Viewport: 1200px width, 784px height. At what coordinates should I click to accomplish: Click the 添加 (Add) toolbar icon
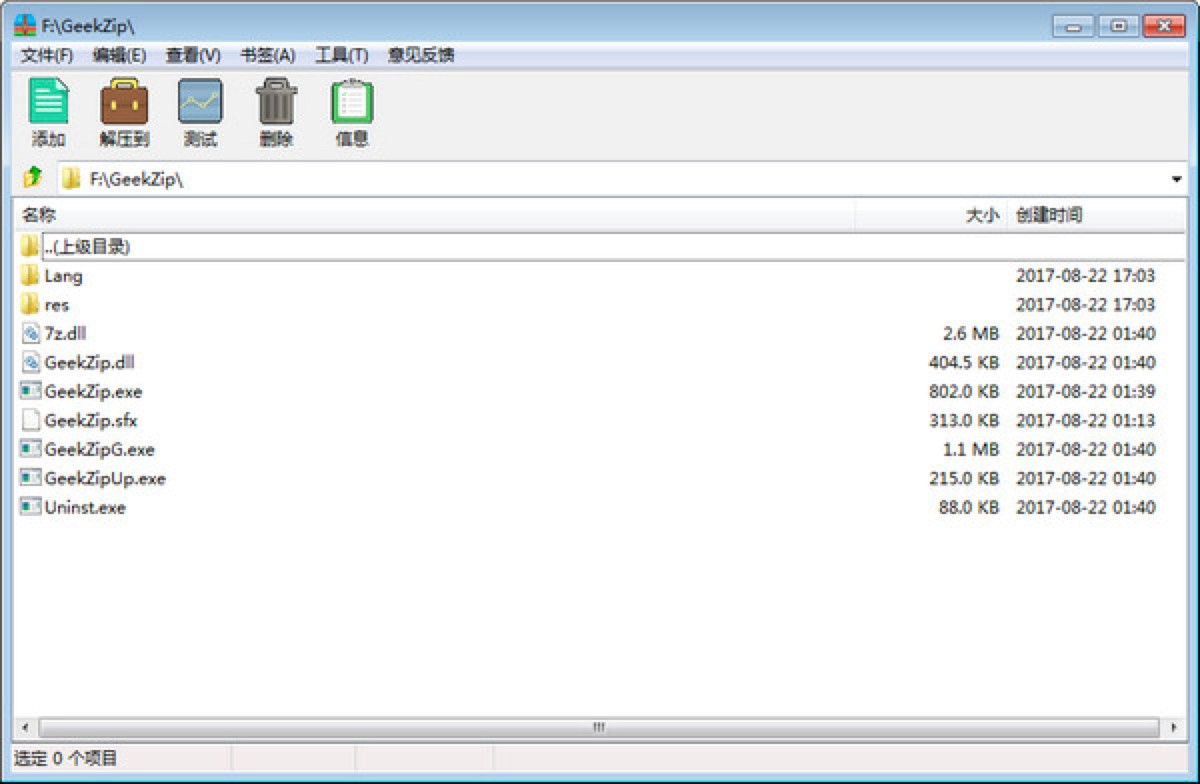click(x=48, y=101)
